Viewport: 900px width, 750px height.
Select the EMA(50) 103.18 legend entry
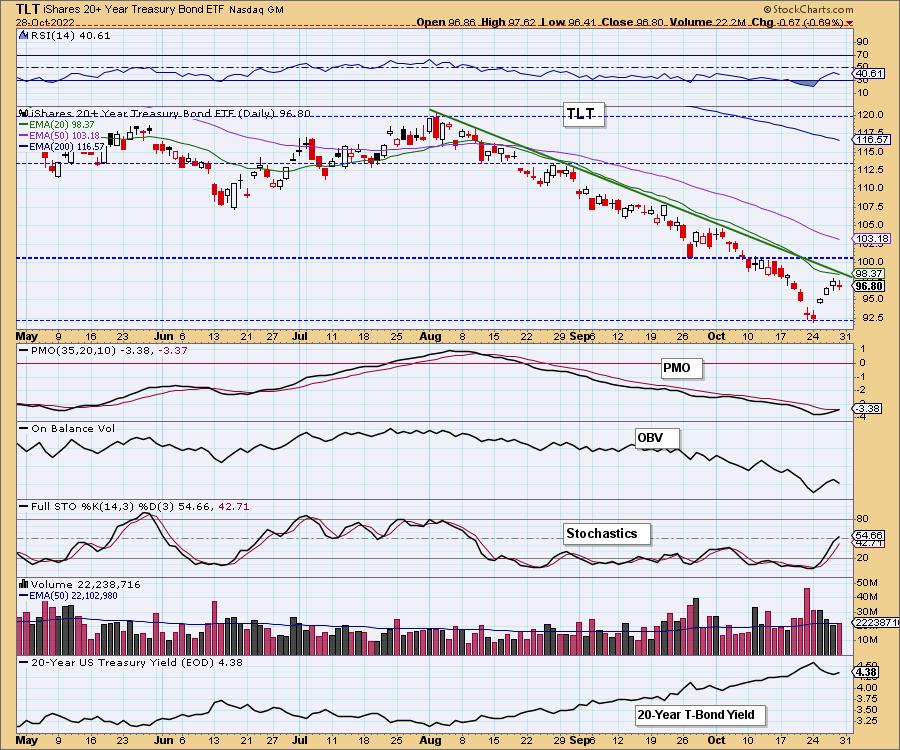pos(59,135)
